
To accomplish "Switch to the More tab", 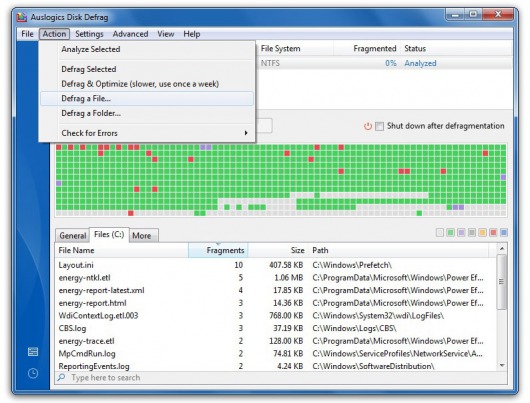I will pos(142,235).
